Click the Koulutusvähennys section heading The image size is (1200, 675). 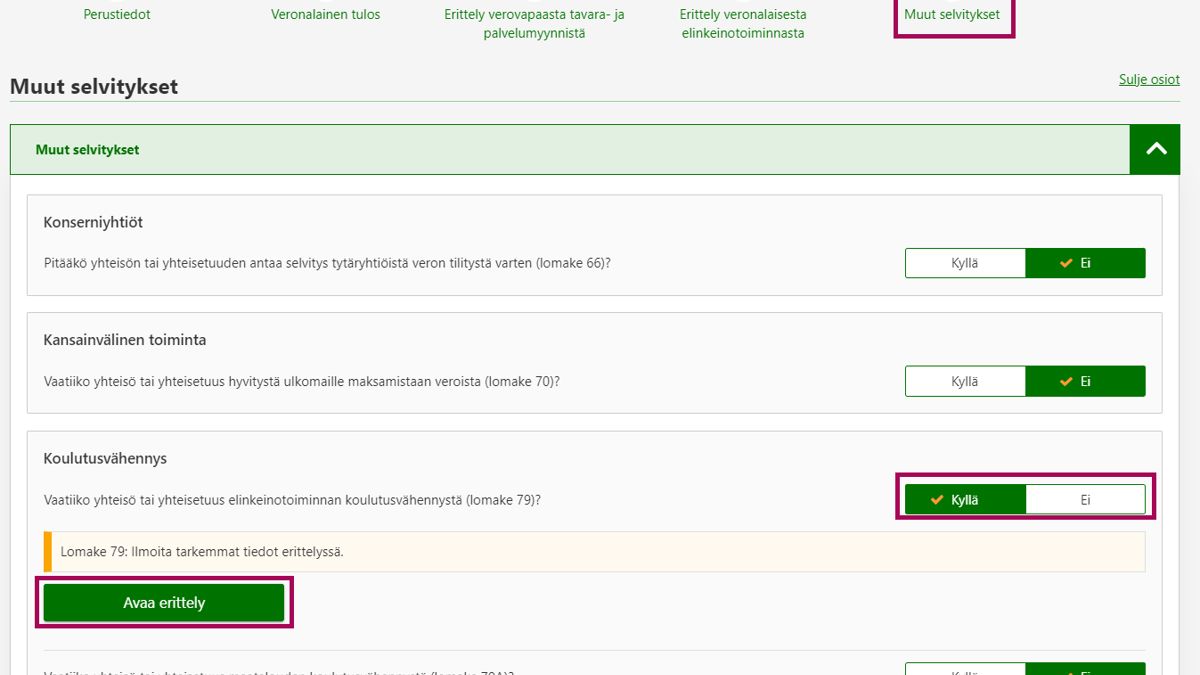[105, 459]
